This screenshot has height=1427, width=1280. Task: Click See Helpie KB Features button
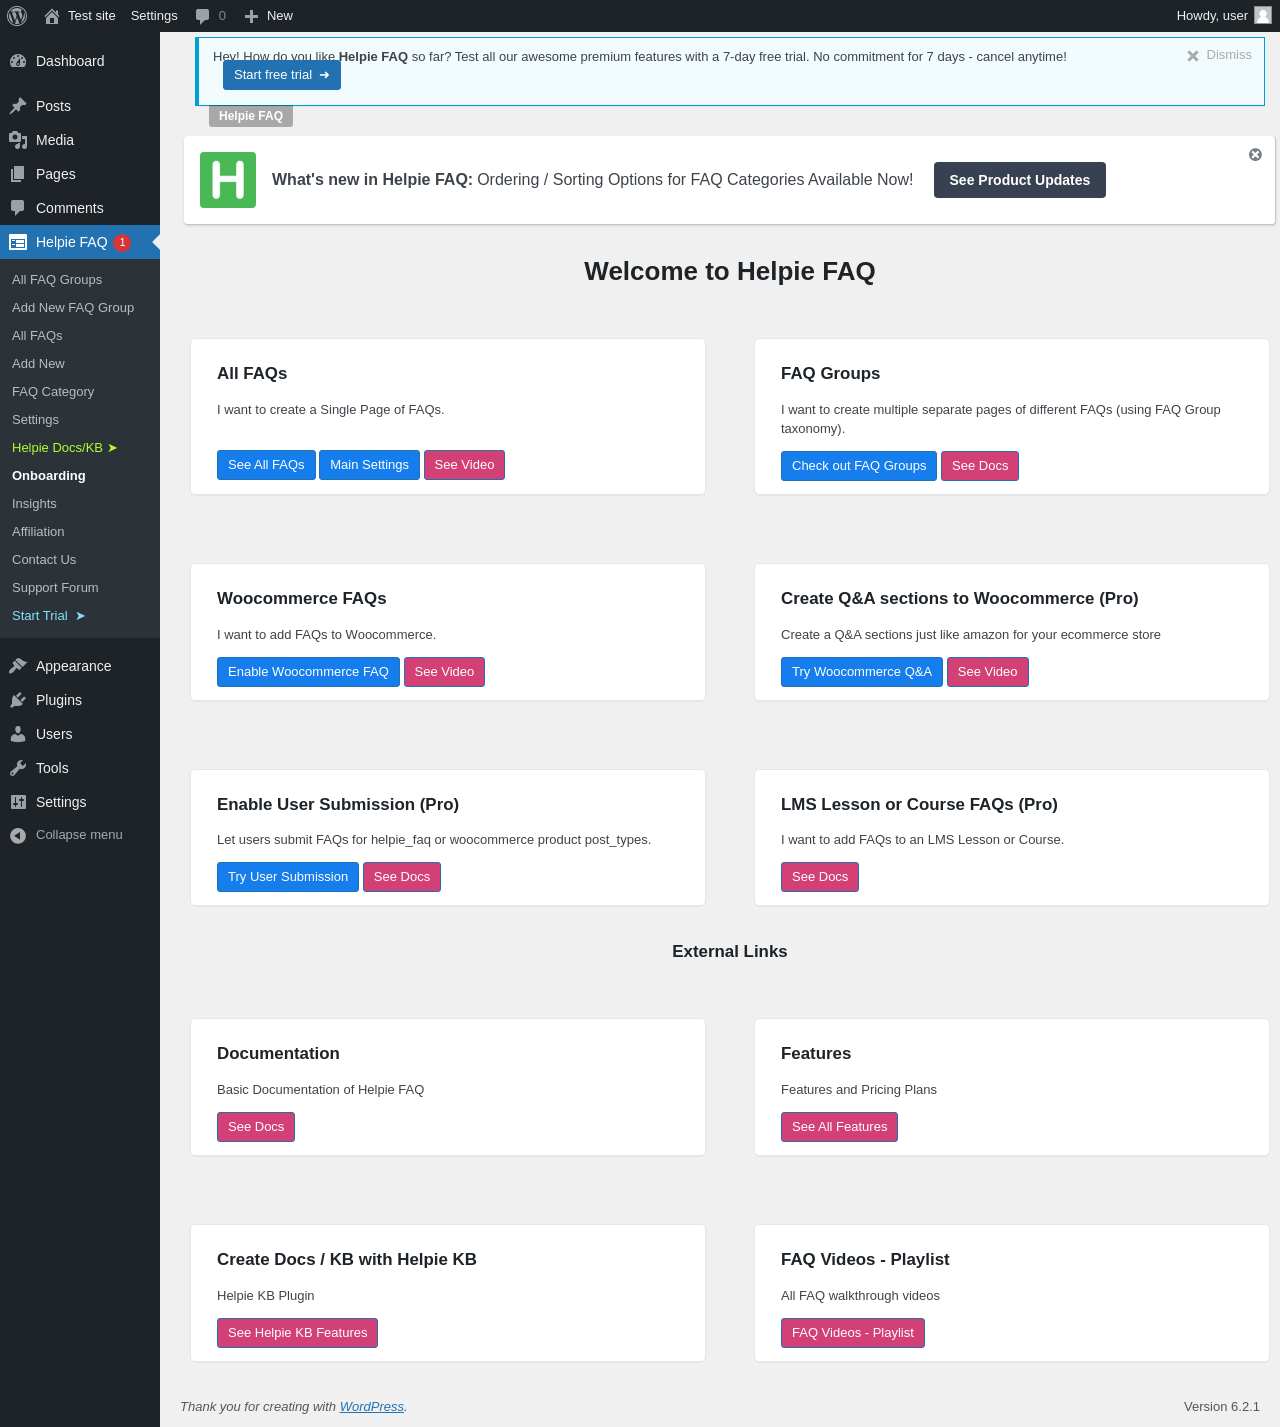(297, 1333)
